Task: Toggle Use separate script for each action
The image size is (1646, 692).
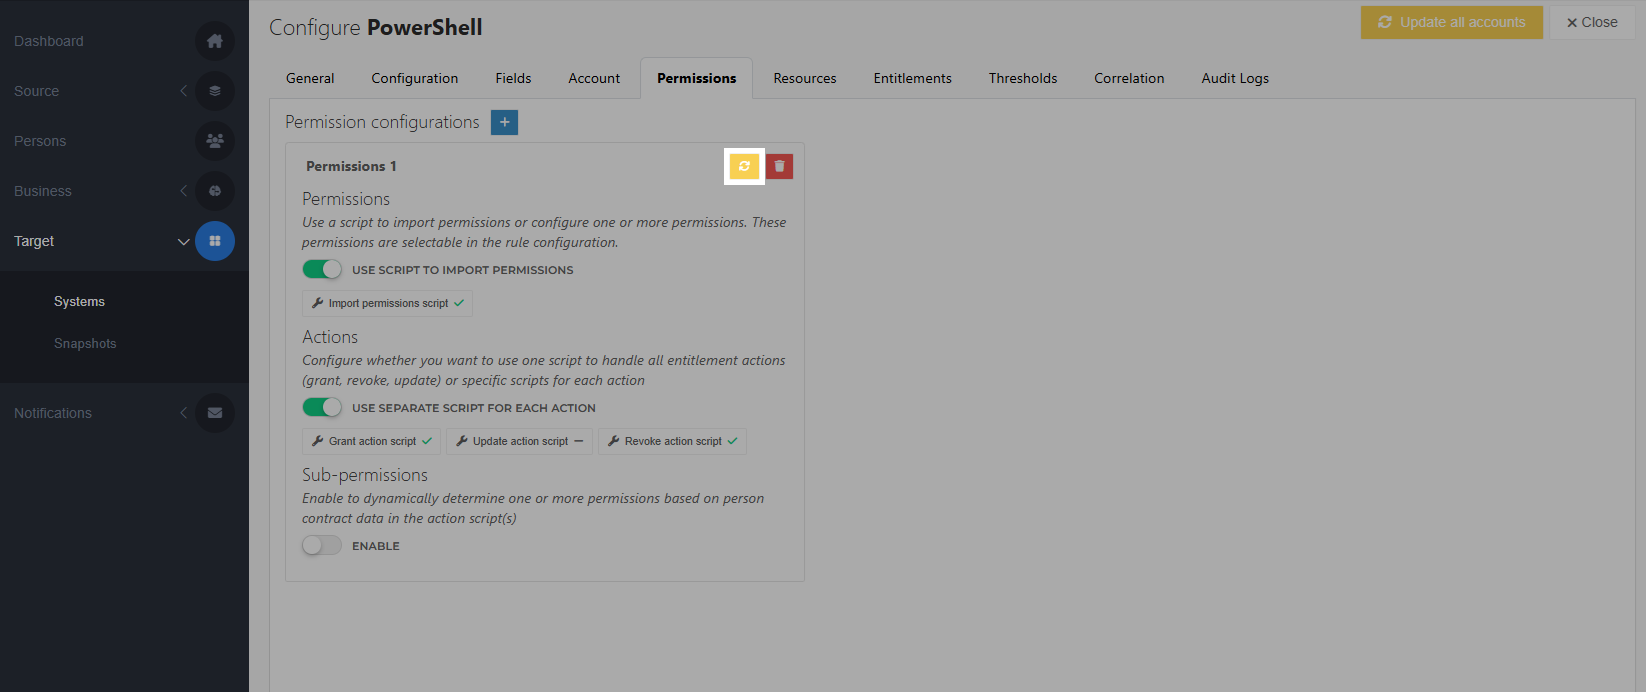Action: (x=322, y=407)
